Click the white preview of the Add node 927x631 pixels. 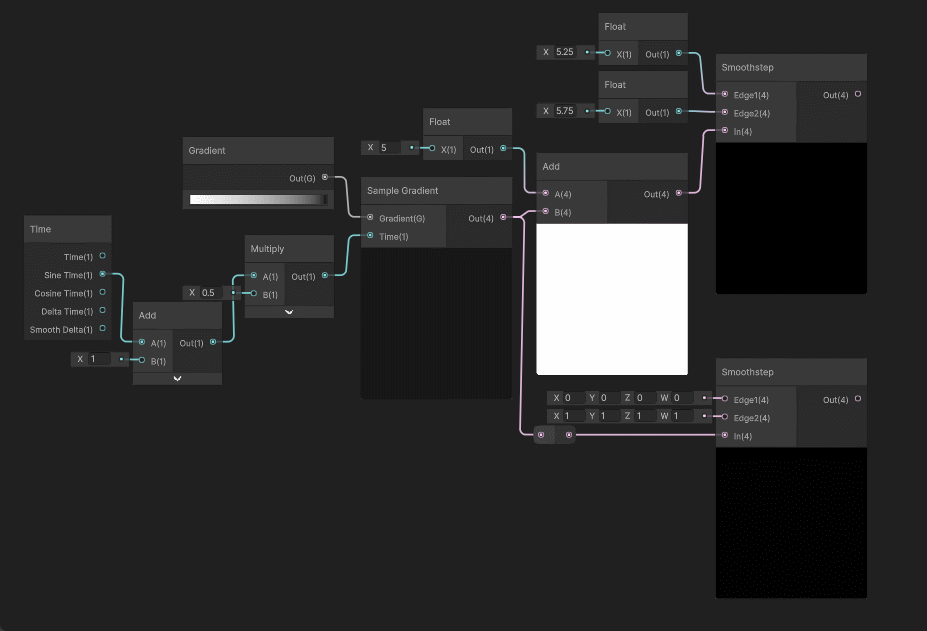click(612, 299)
